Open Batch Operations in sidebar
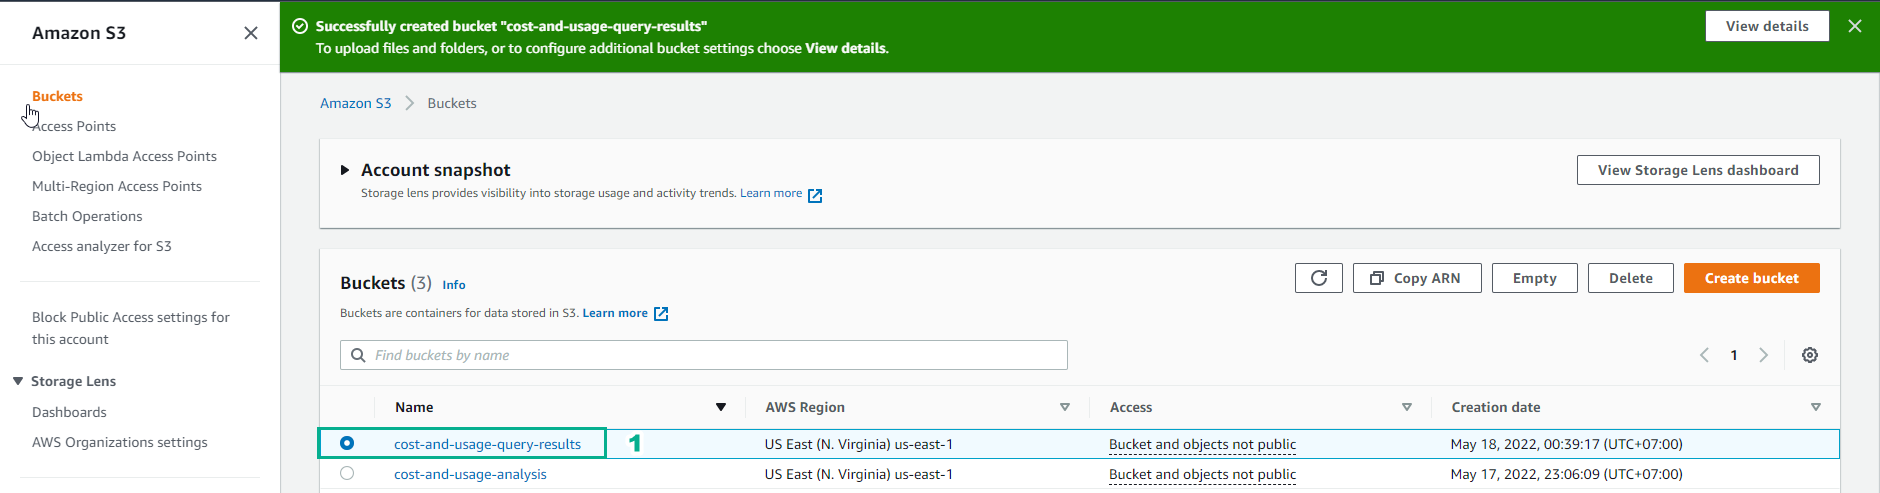This screenshot has height=493, width=1880. point(87,216)
